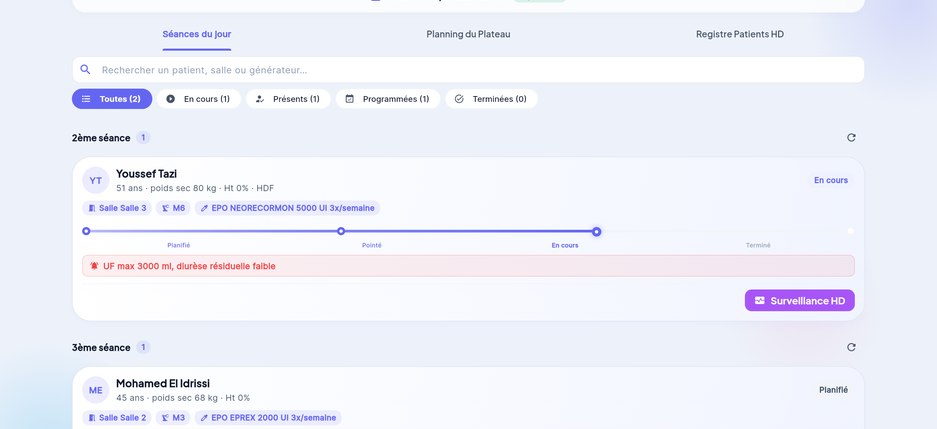
Task: Click the ME patient avatar
Action: click(x=96, y=390)
